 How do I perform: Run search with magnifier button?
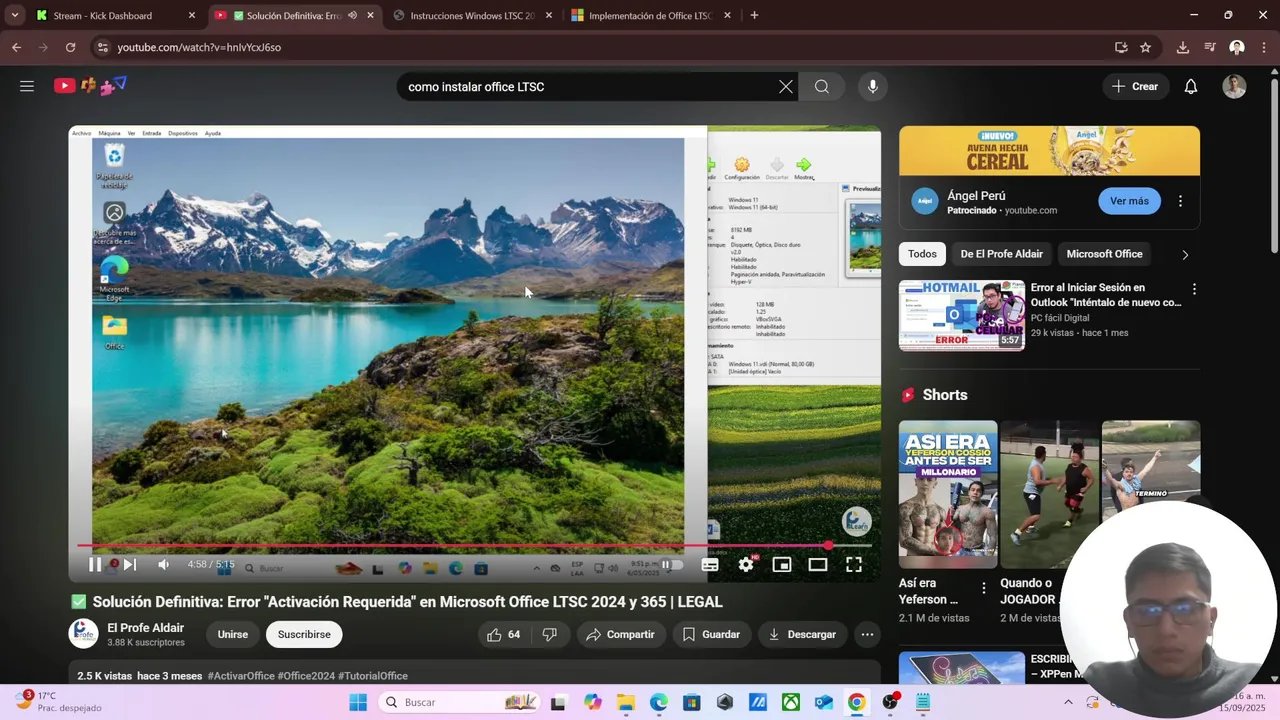tap(822, 87)
